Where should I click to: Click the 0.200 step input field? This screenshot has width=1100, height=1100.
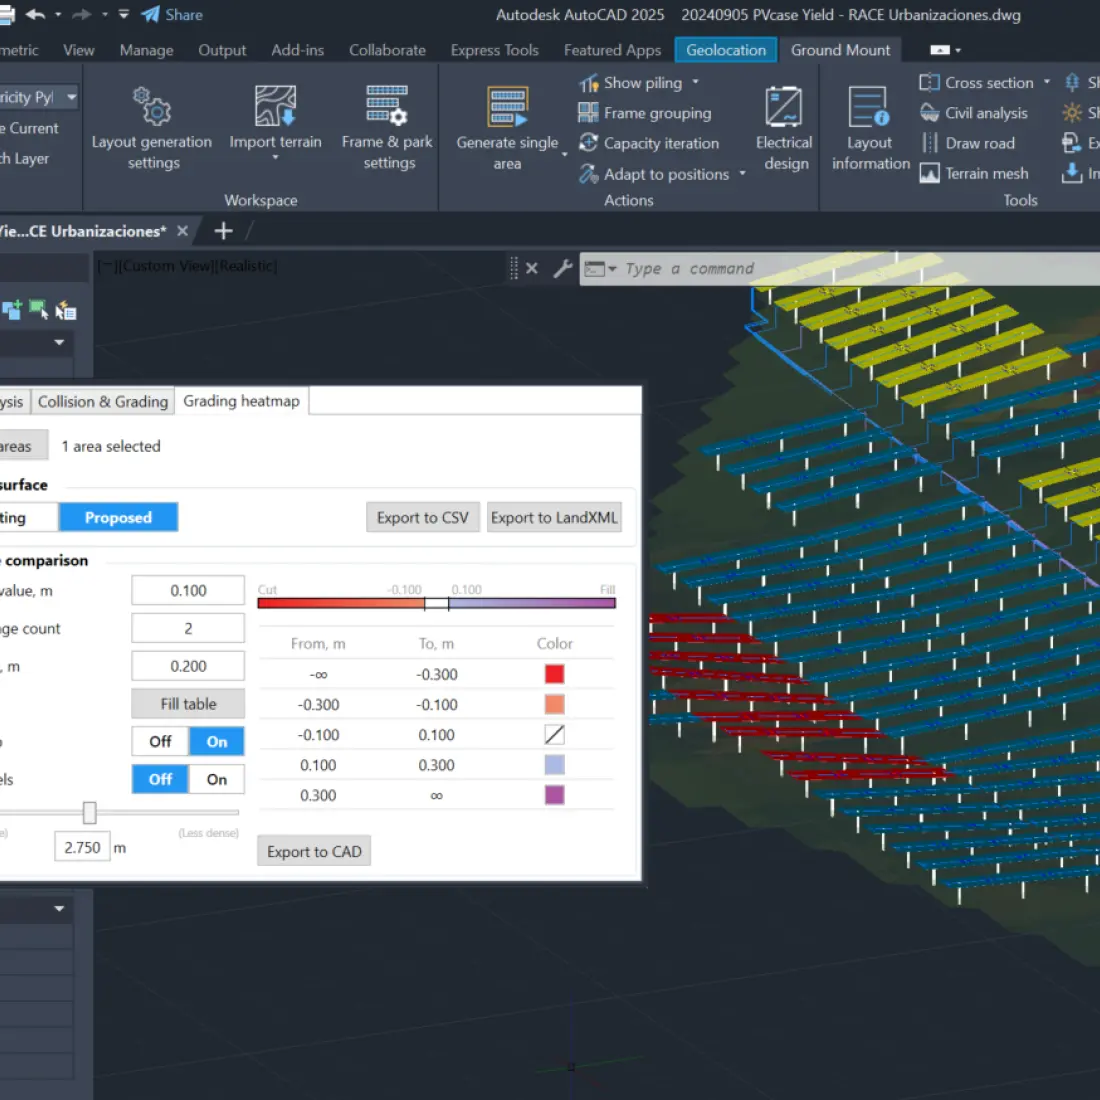point(188,666)
